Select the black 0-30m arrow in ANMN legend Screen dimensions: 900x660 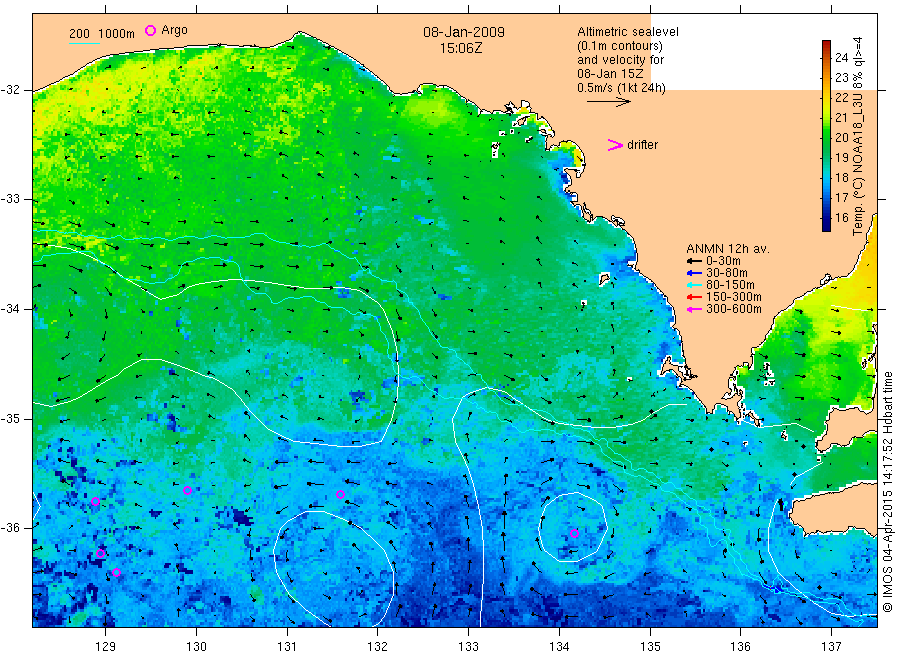click(x=695, y=261)
